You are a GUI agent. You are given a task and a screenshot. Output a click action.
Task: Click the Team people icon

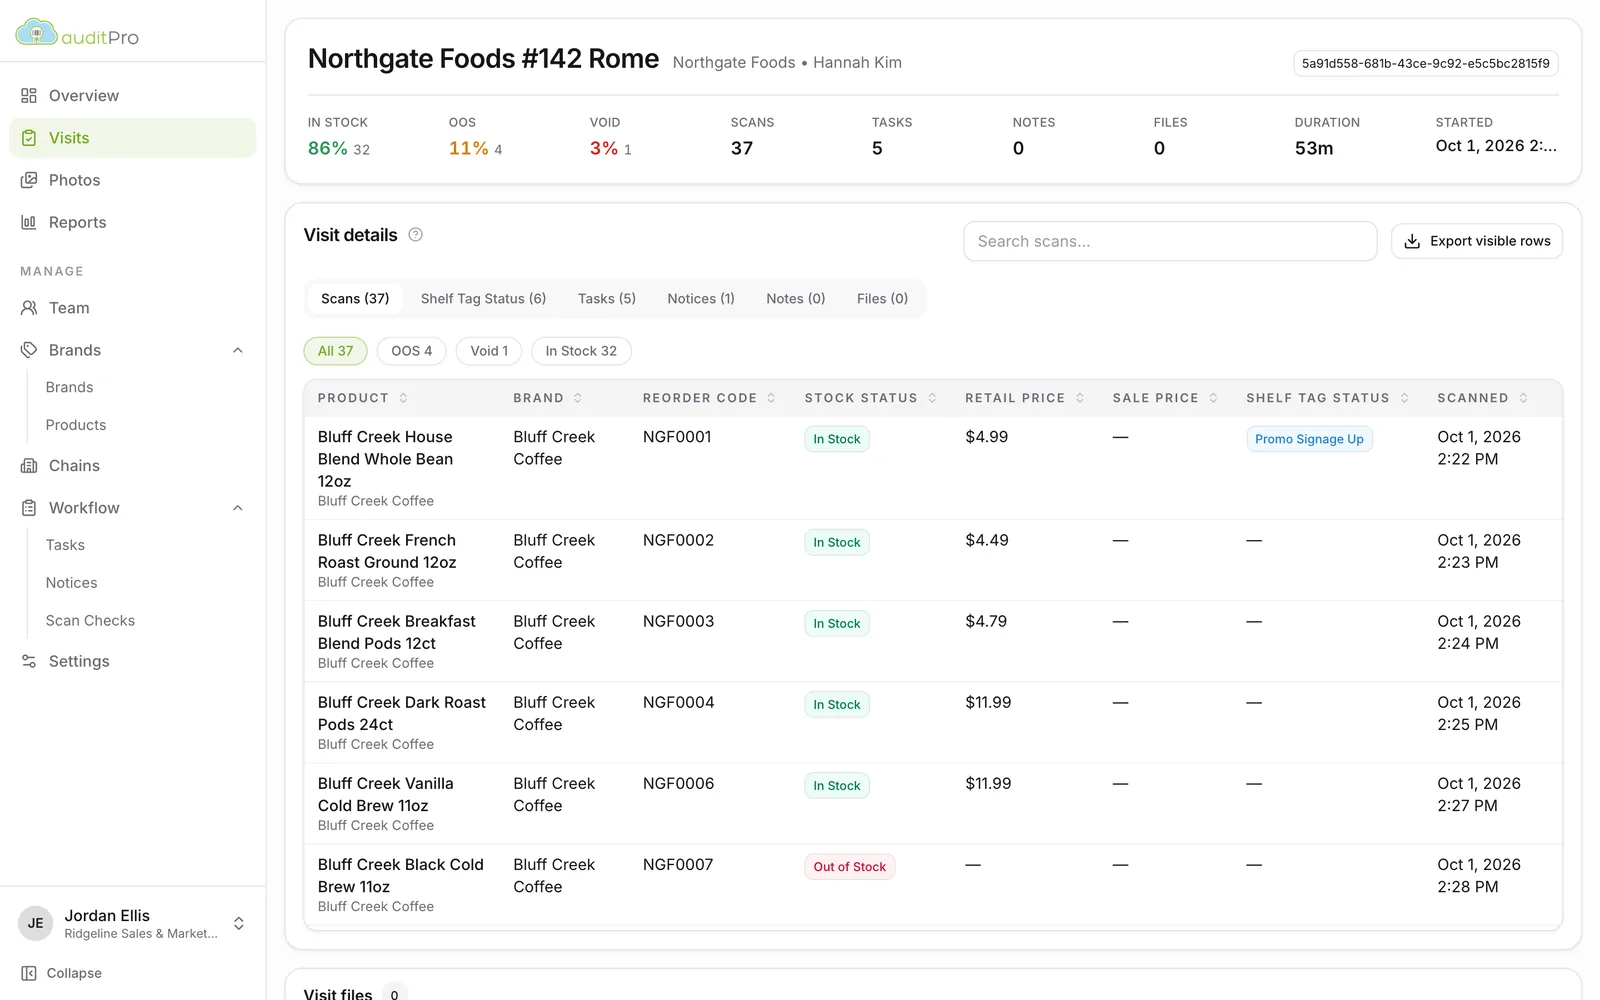coord(29,308)
